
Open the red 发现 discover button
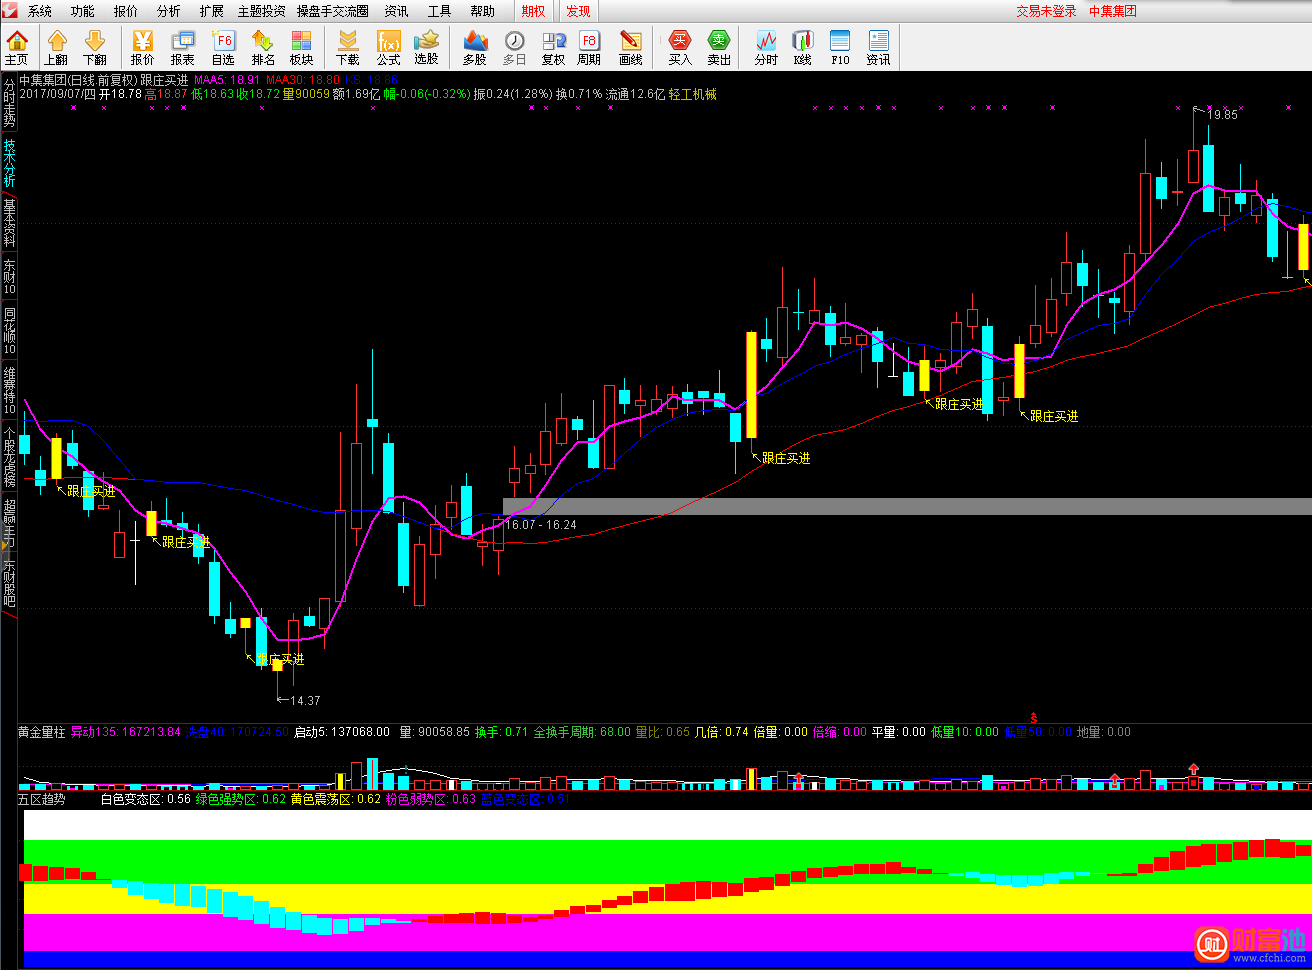[x=578, y=11]
